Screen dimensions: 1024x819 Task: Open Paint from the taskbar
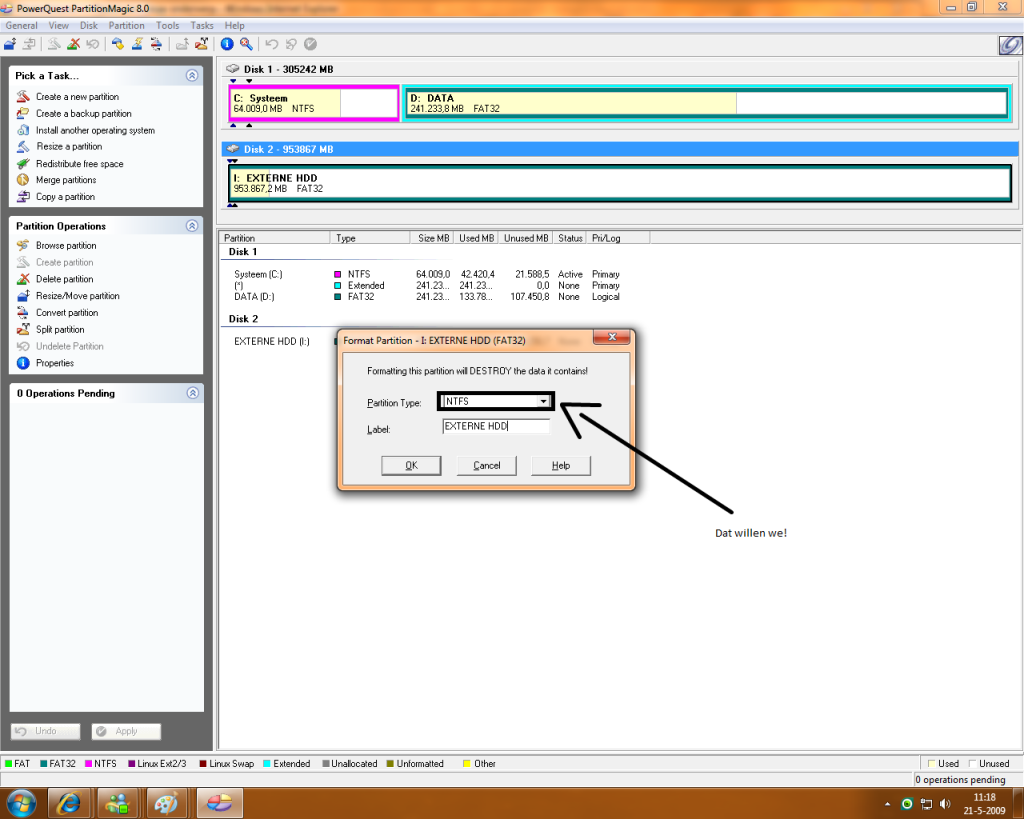(x=167, y=803)
